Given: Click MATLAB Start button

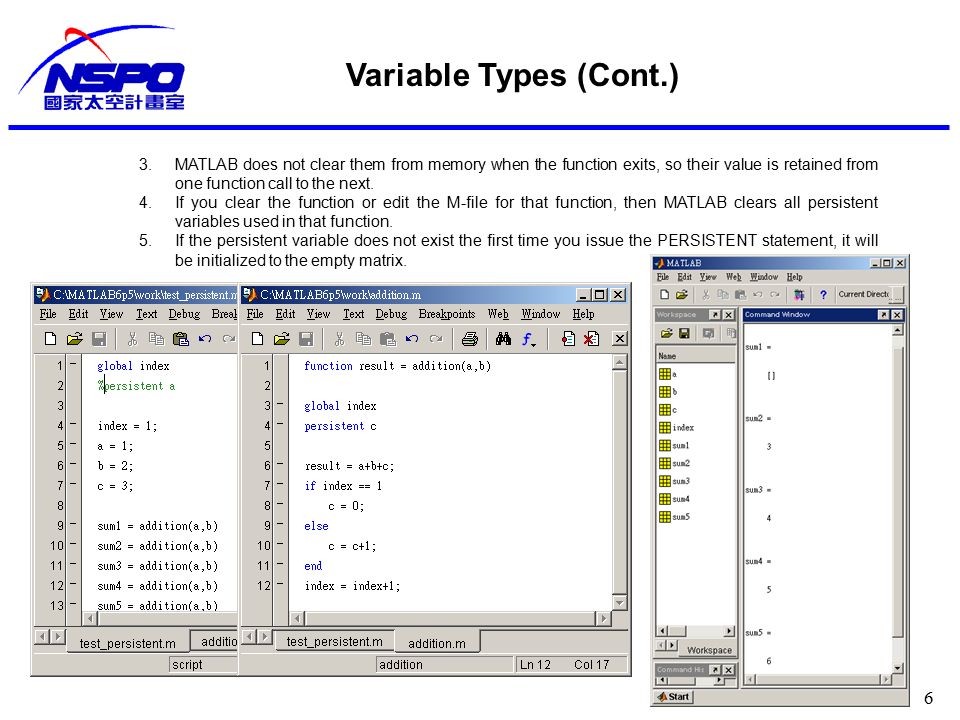Looking at the screenshot, I should click(x=673, y=697).
